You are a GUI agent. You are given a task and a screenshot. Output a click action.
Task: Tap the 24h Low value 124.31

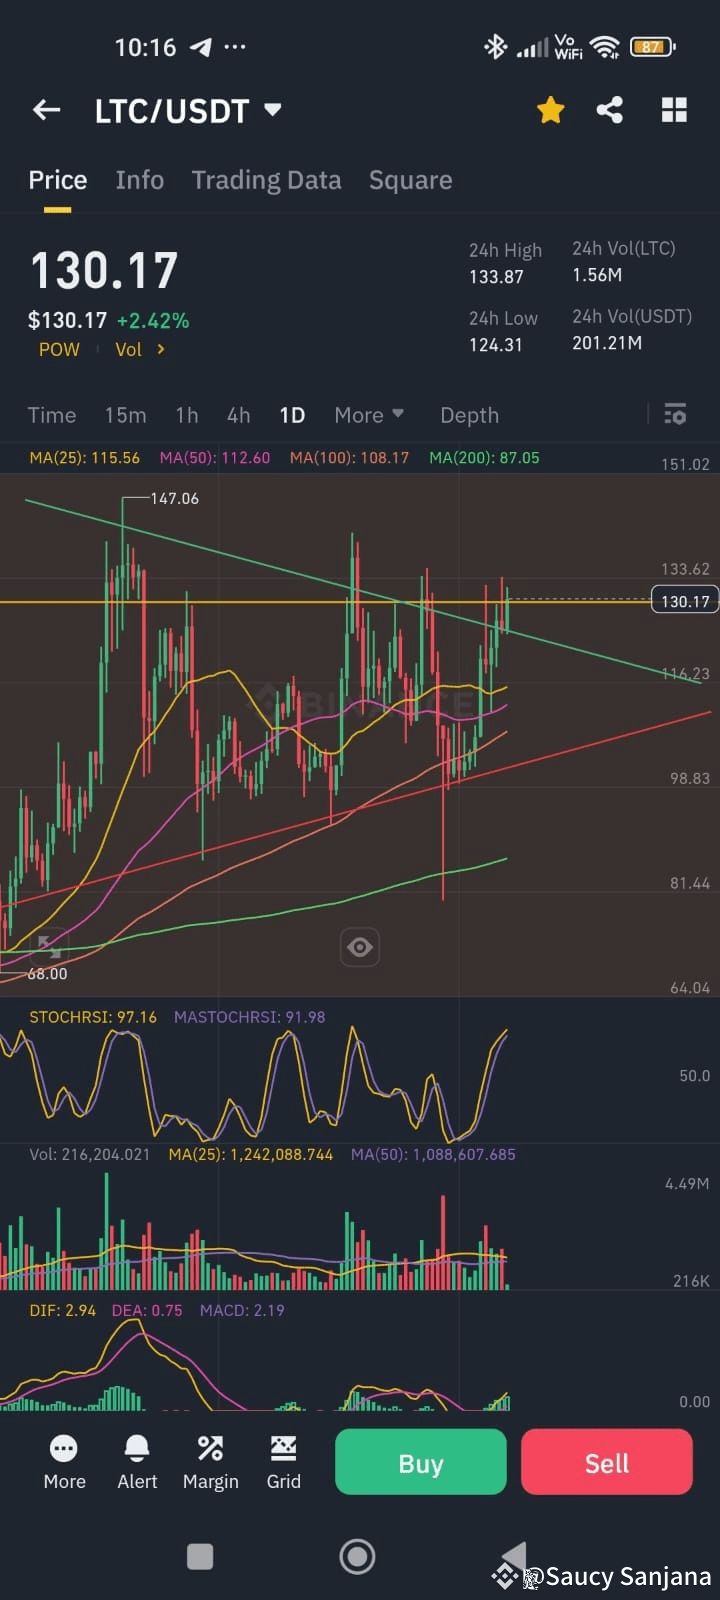496,345
